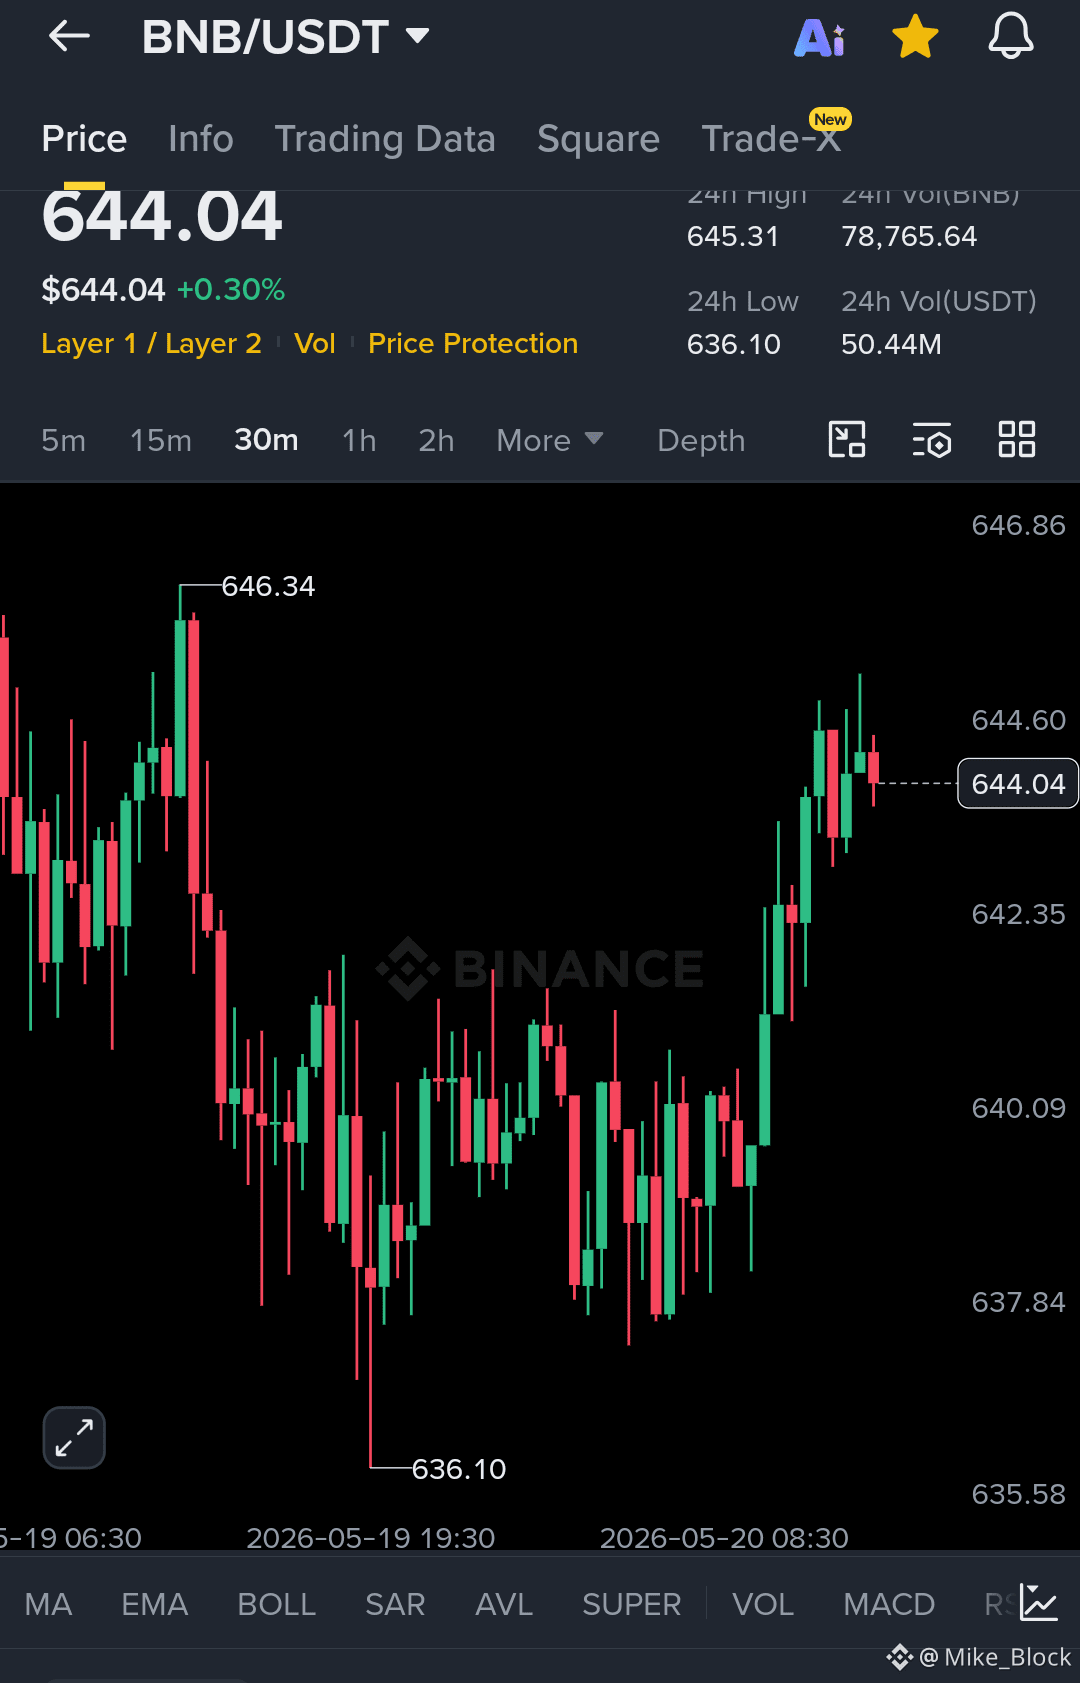Viewport: 1080px width, 1683px height.
Task: Select the 15m chart interval
Action: pos(161,441)
